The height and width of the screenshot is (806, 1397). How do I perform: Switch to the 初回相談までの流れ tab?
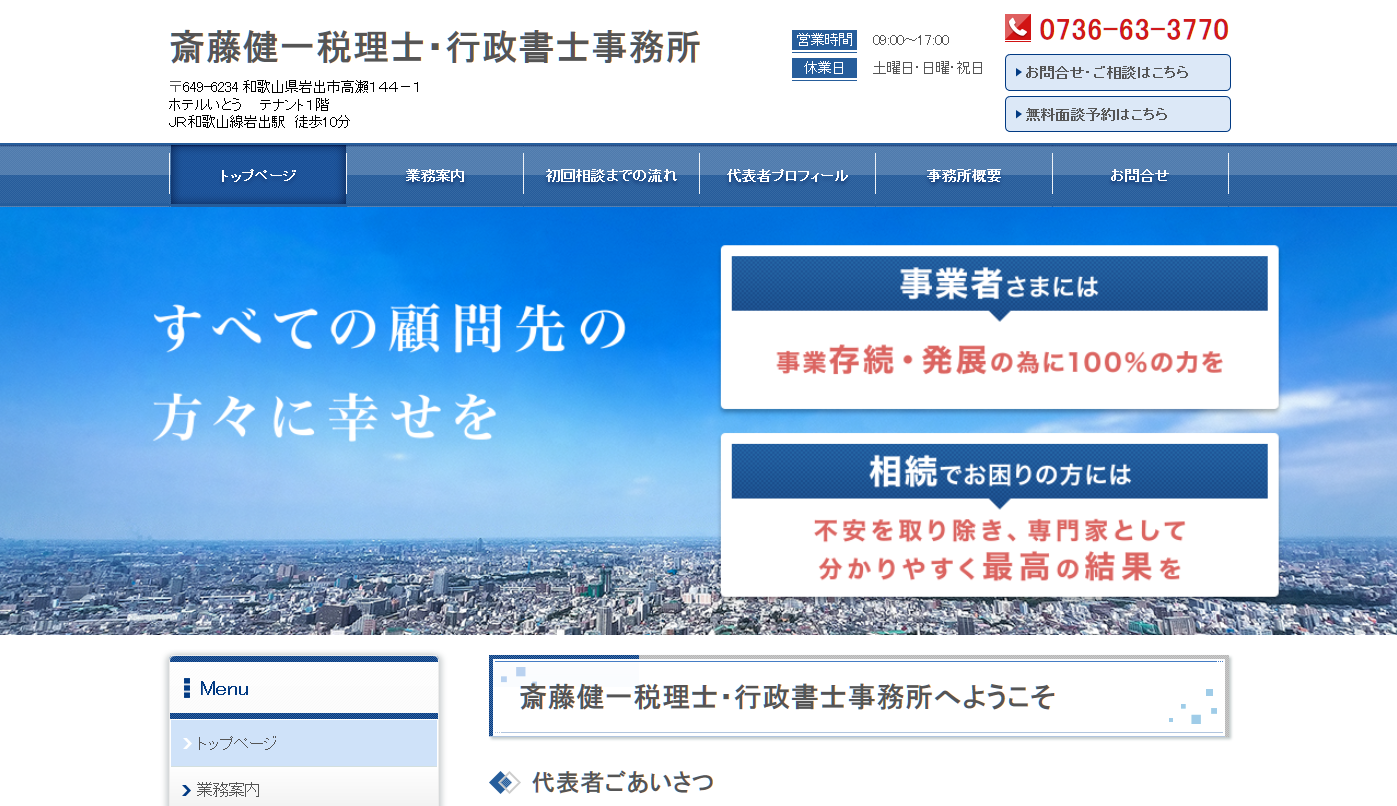(611, 174)
